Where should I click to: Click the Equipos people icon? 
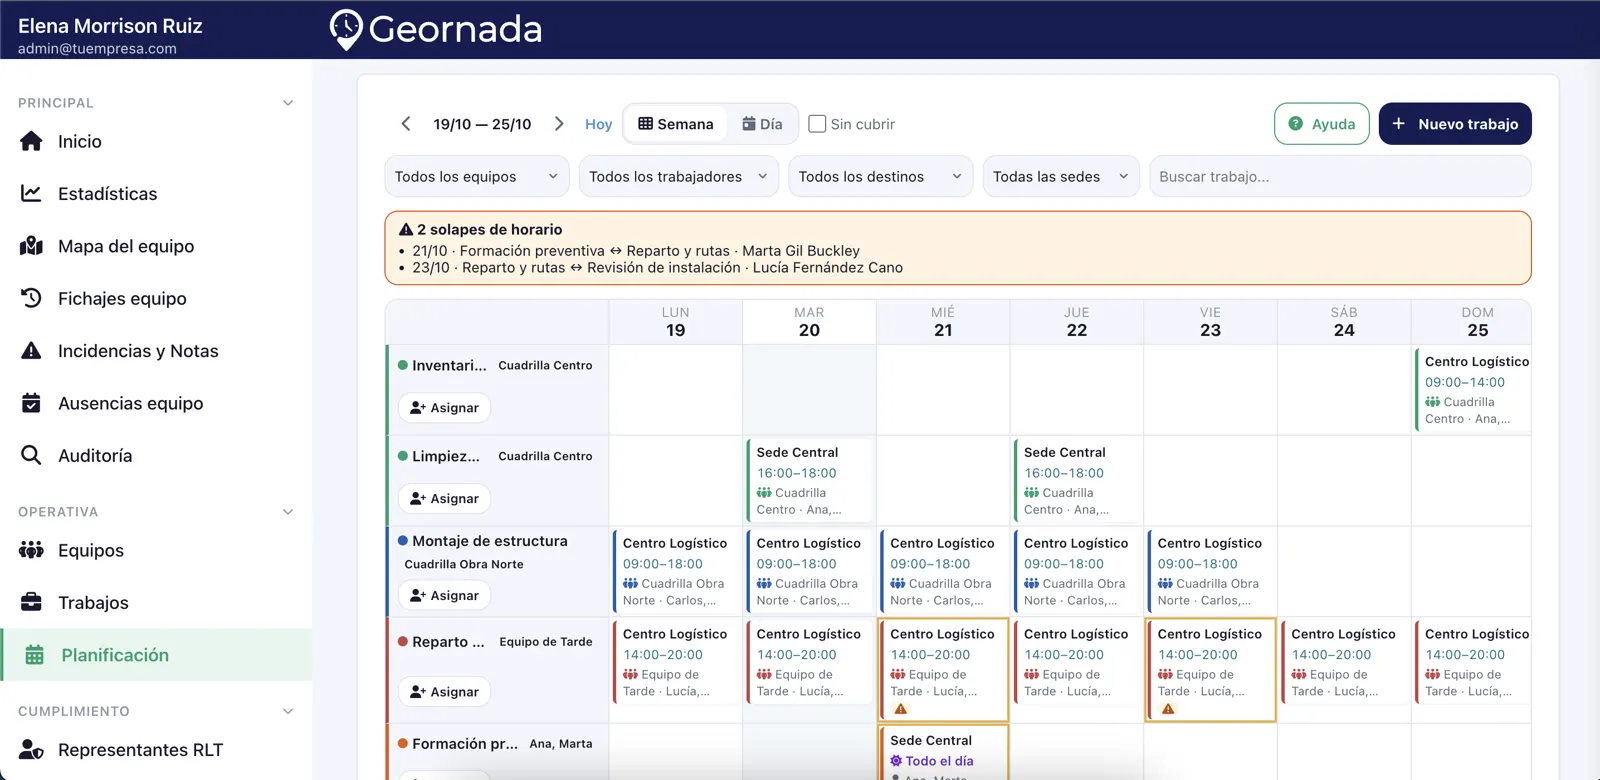tap(32, 550)
